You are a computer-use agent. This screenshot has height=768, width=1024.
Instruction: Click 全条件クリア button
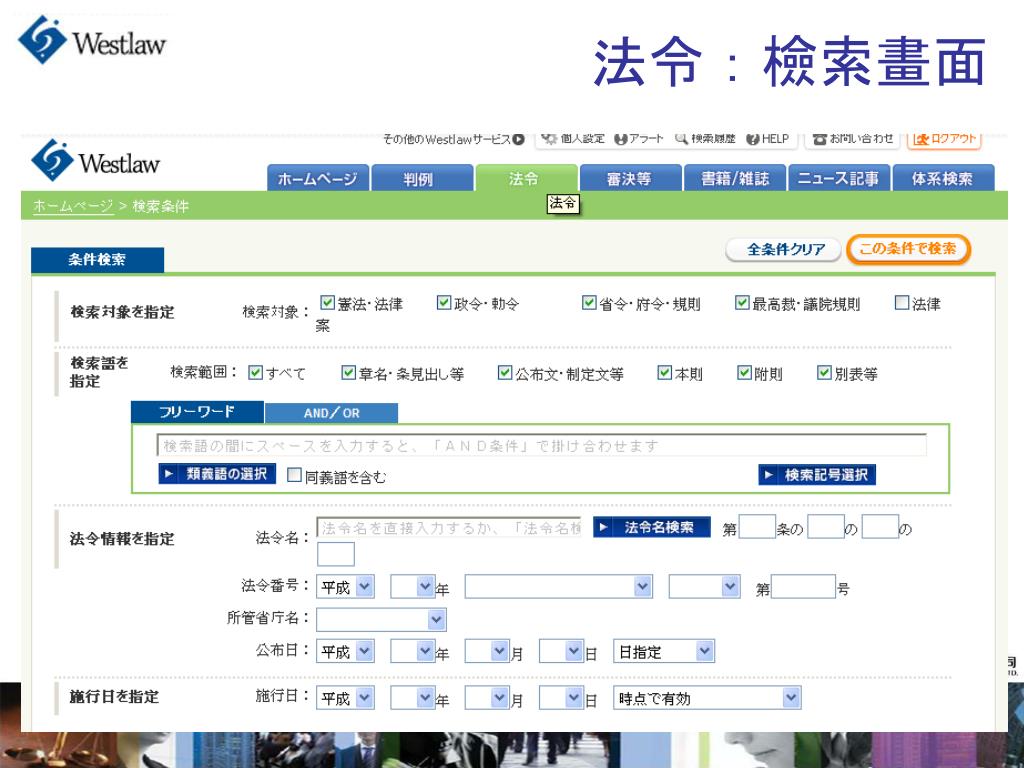784,249
